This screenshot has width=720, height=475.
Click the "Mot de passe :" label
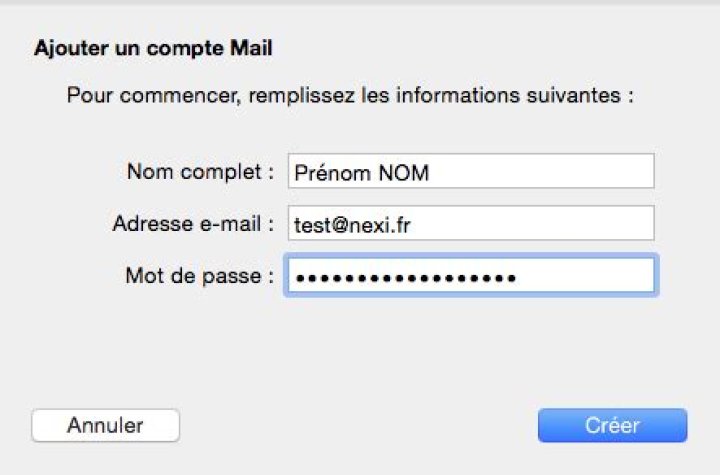pyautogui.click(x=200, y=276)
